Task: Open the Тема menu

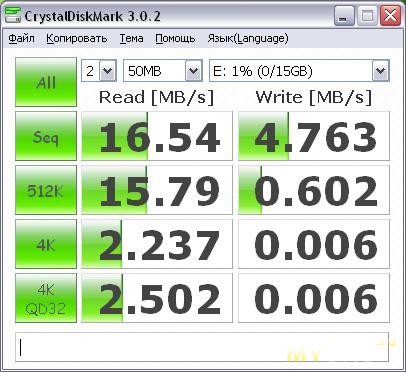Action: pos(132,38)
